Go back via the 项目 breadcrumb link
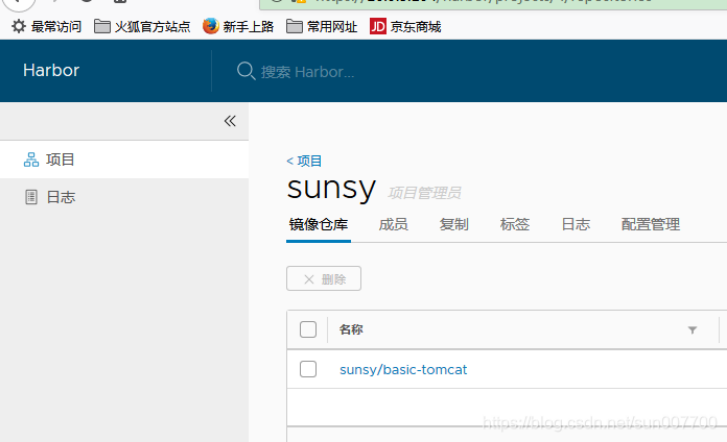727x442 pixels. [x=304, y=160]
